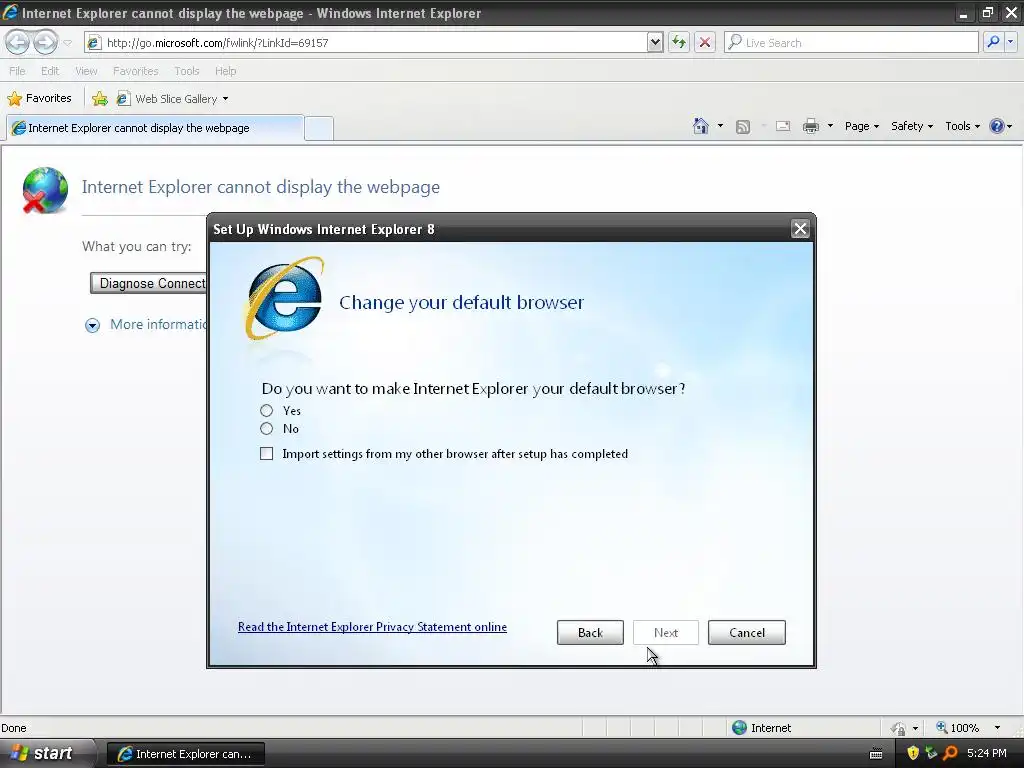Open the Help menu
The width and height of the screenshot is (1024, 768).
coord(225,71)
